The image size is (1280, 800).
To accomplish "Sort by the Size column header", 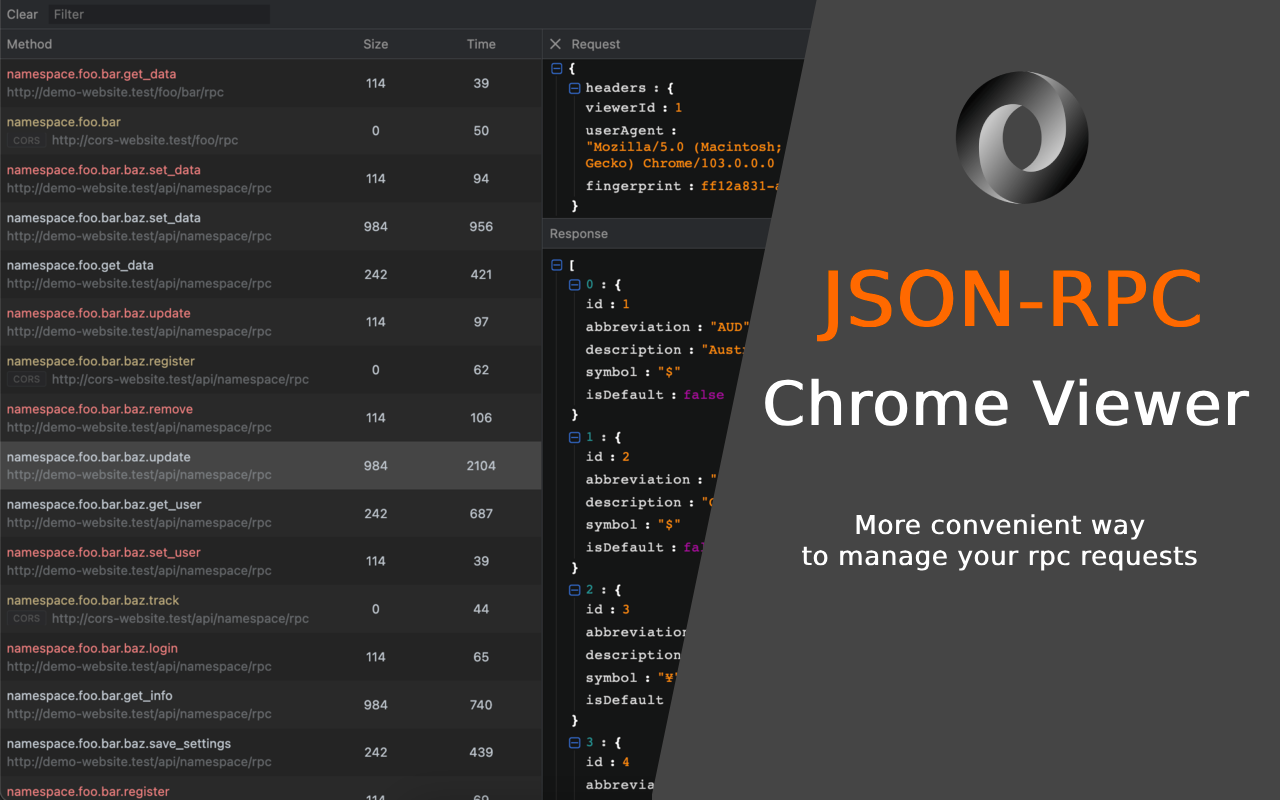I will click(376, 44).
